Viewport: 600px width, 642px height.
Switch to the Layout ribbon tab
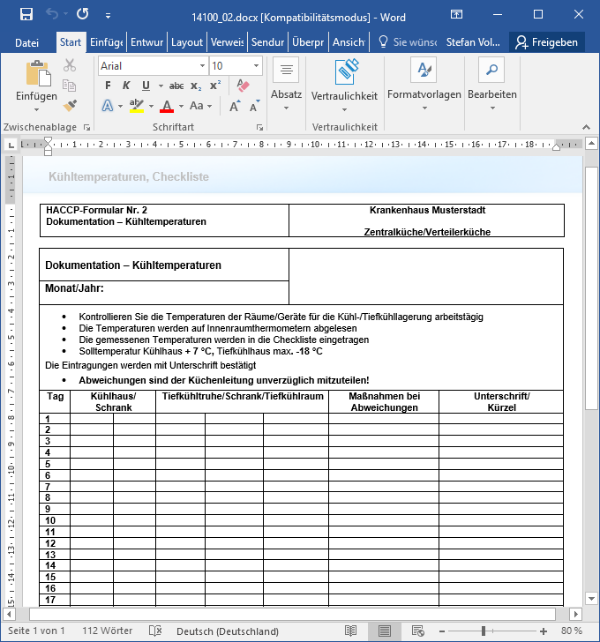[187, 42]
